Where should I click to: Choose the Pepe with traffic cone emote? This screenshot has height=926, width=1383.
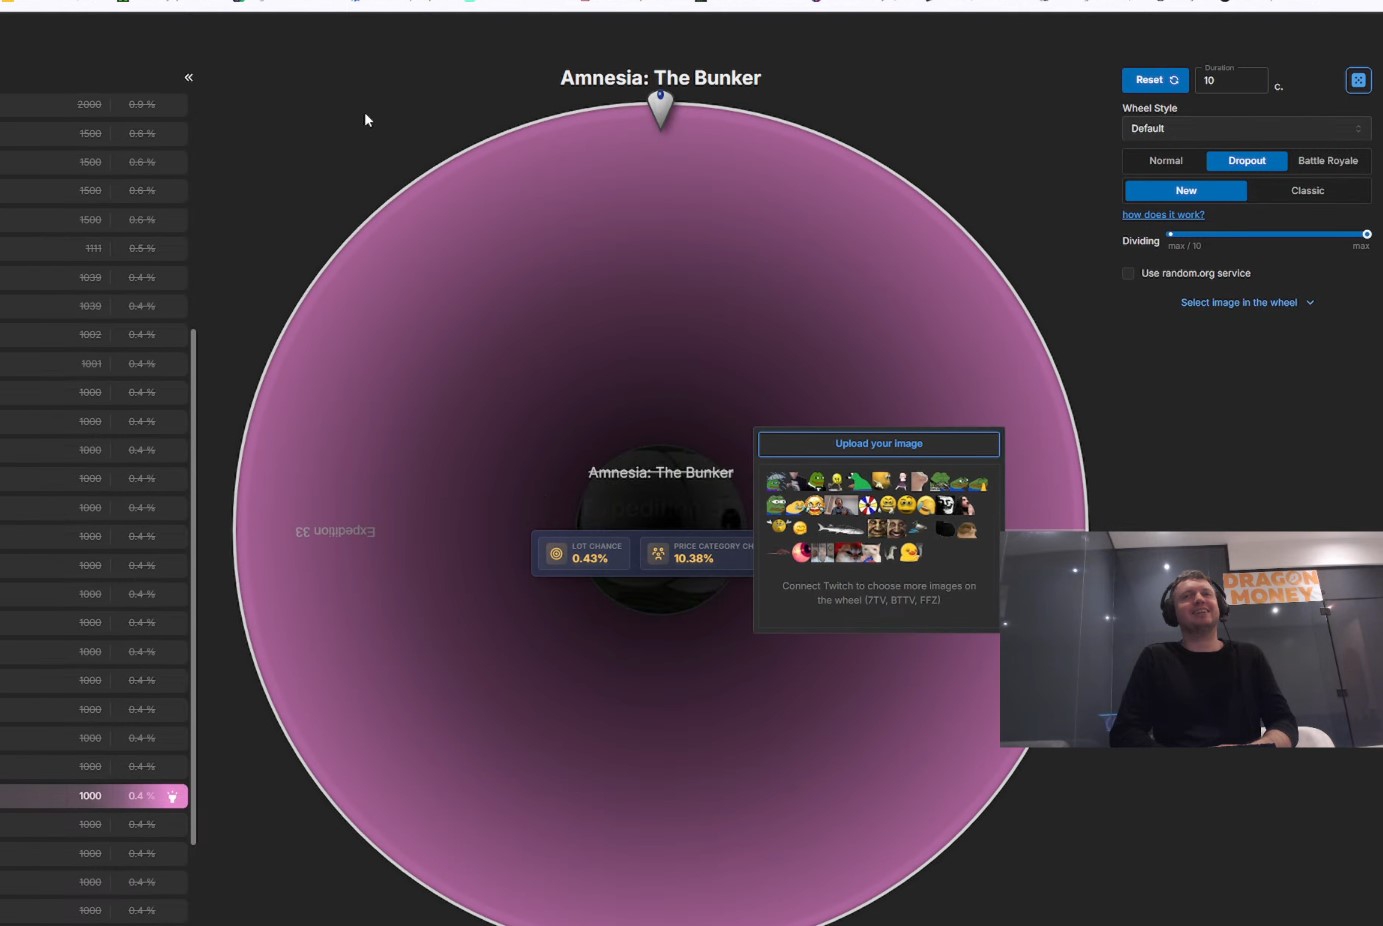(978, 484)
